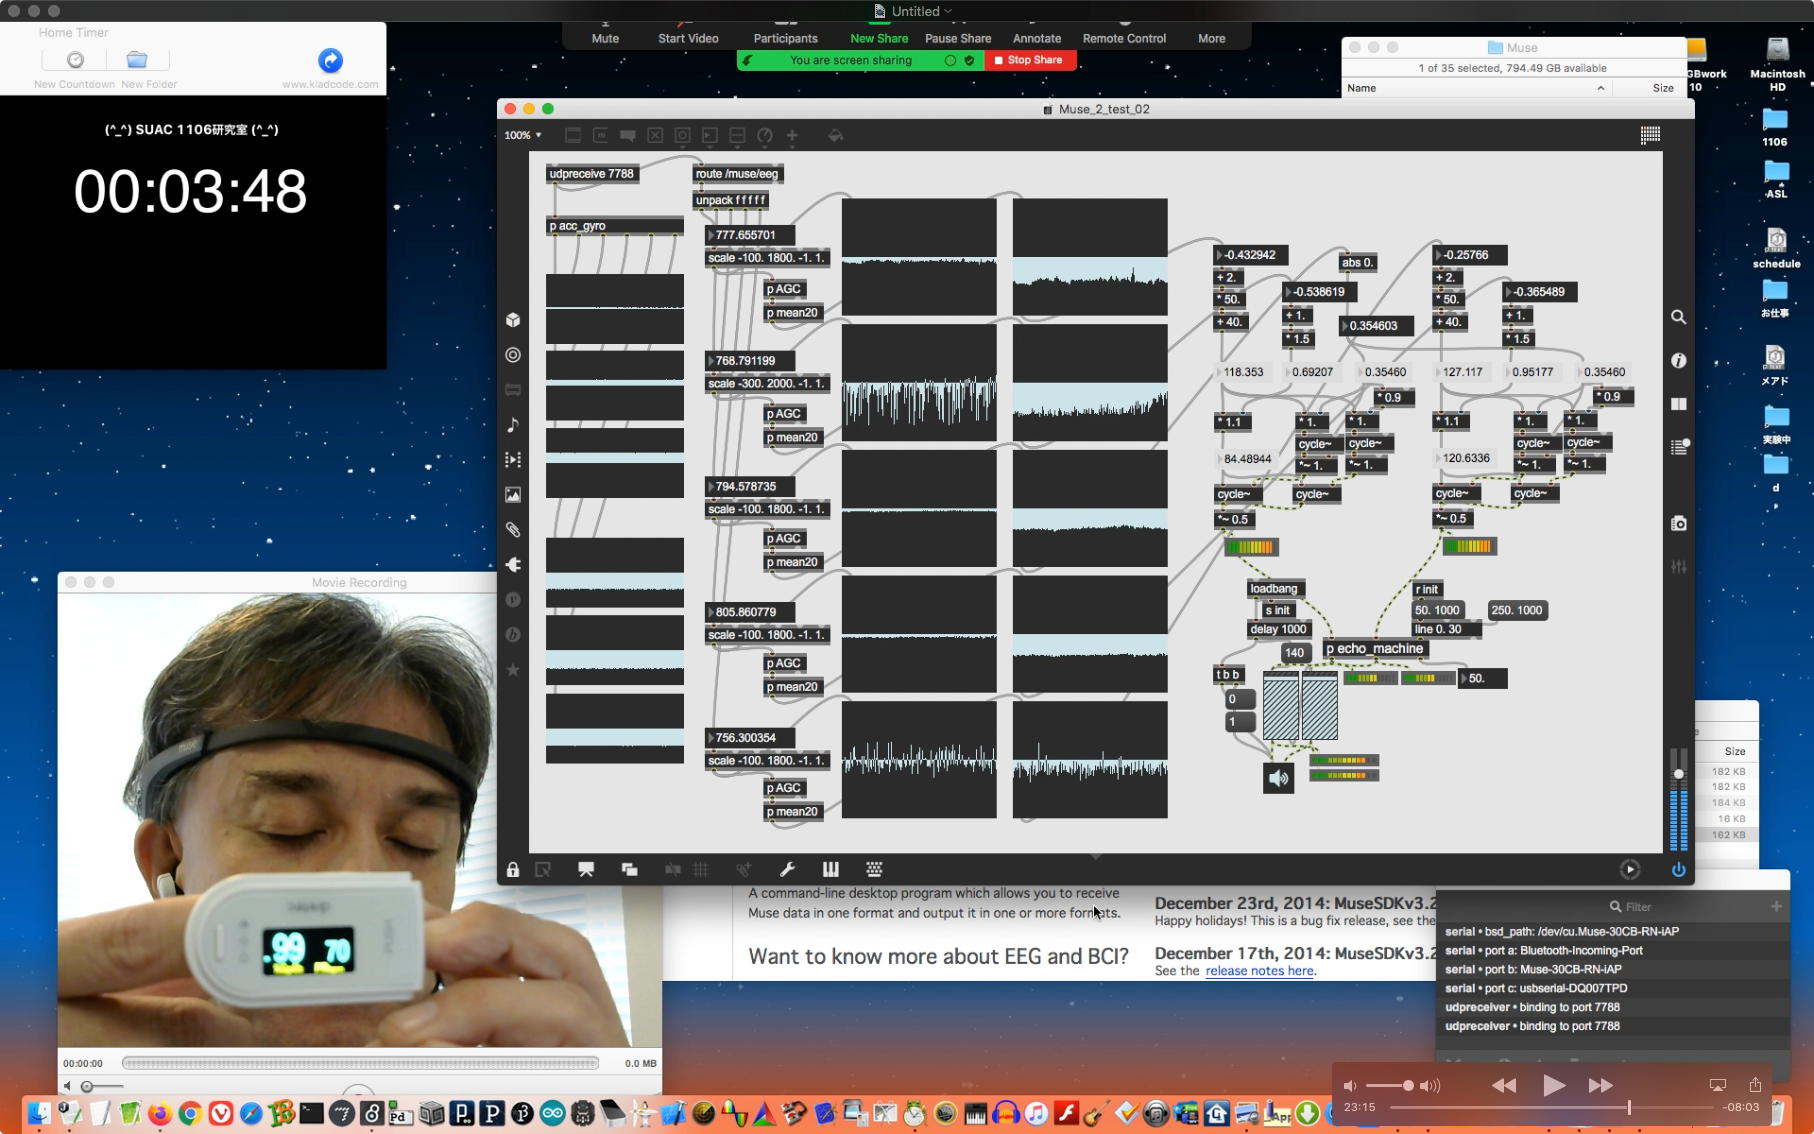This screenshot has height=1134, width=1814.
Task: Open the release notes here link
Action: click(1259, 971)
